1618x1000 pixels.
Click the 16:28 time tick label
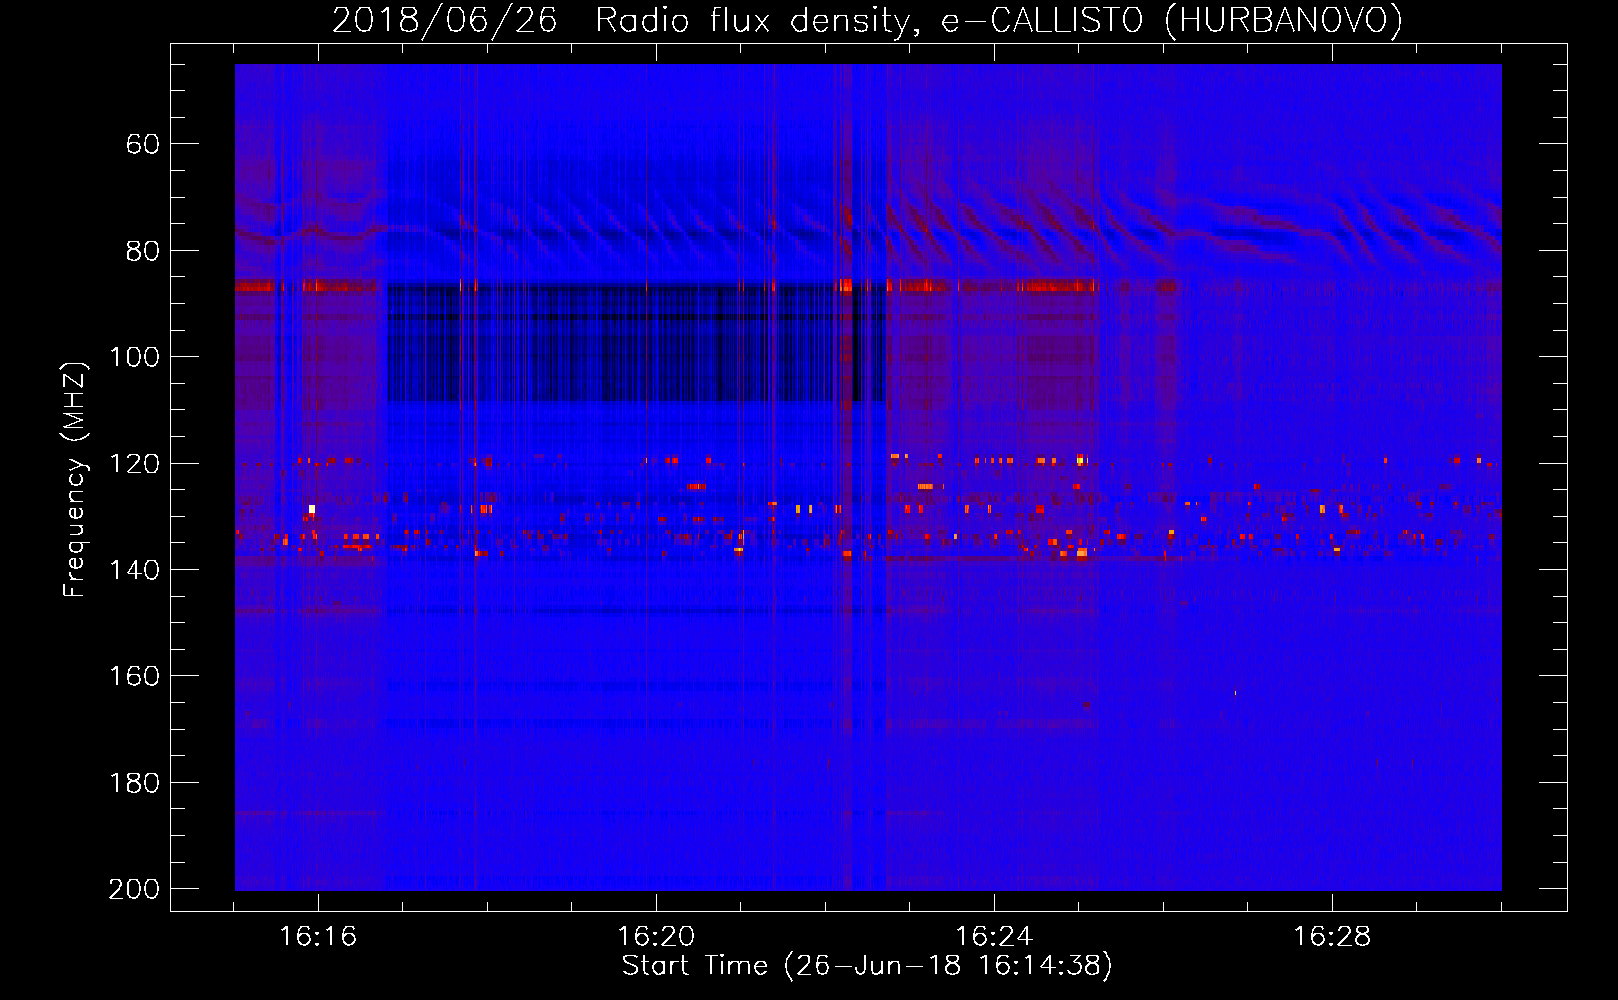point(1332,936)
